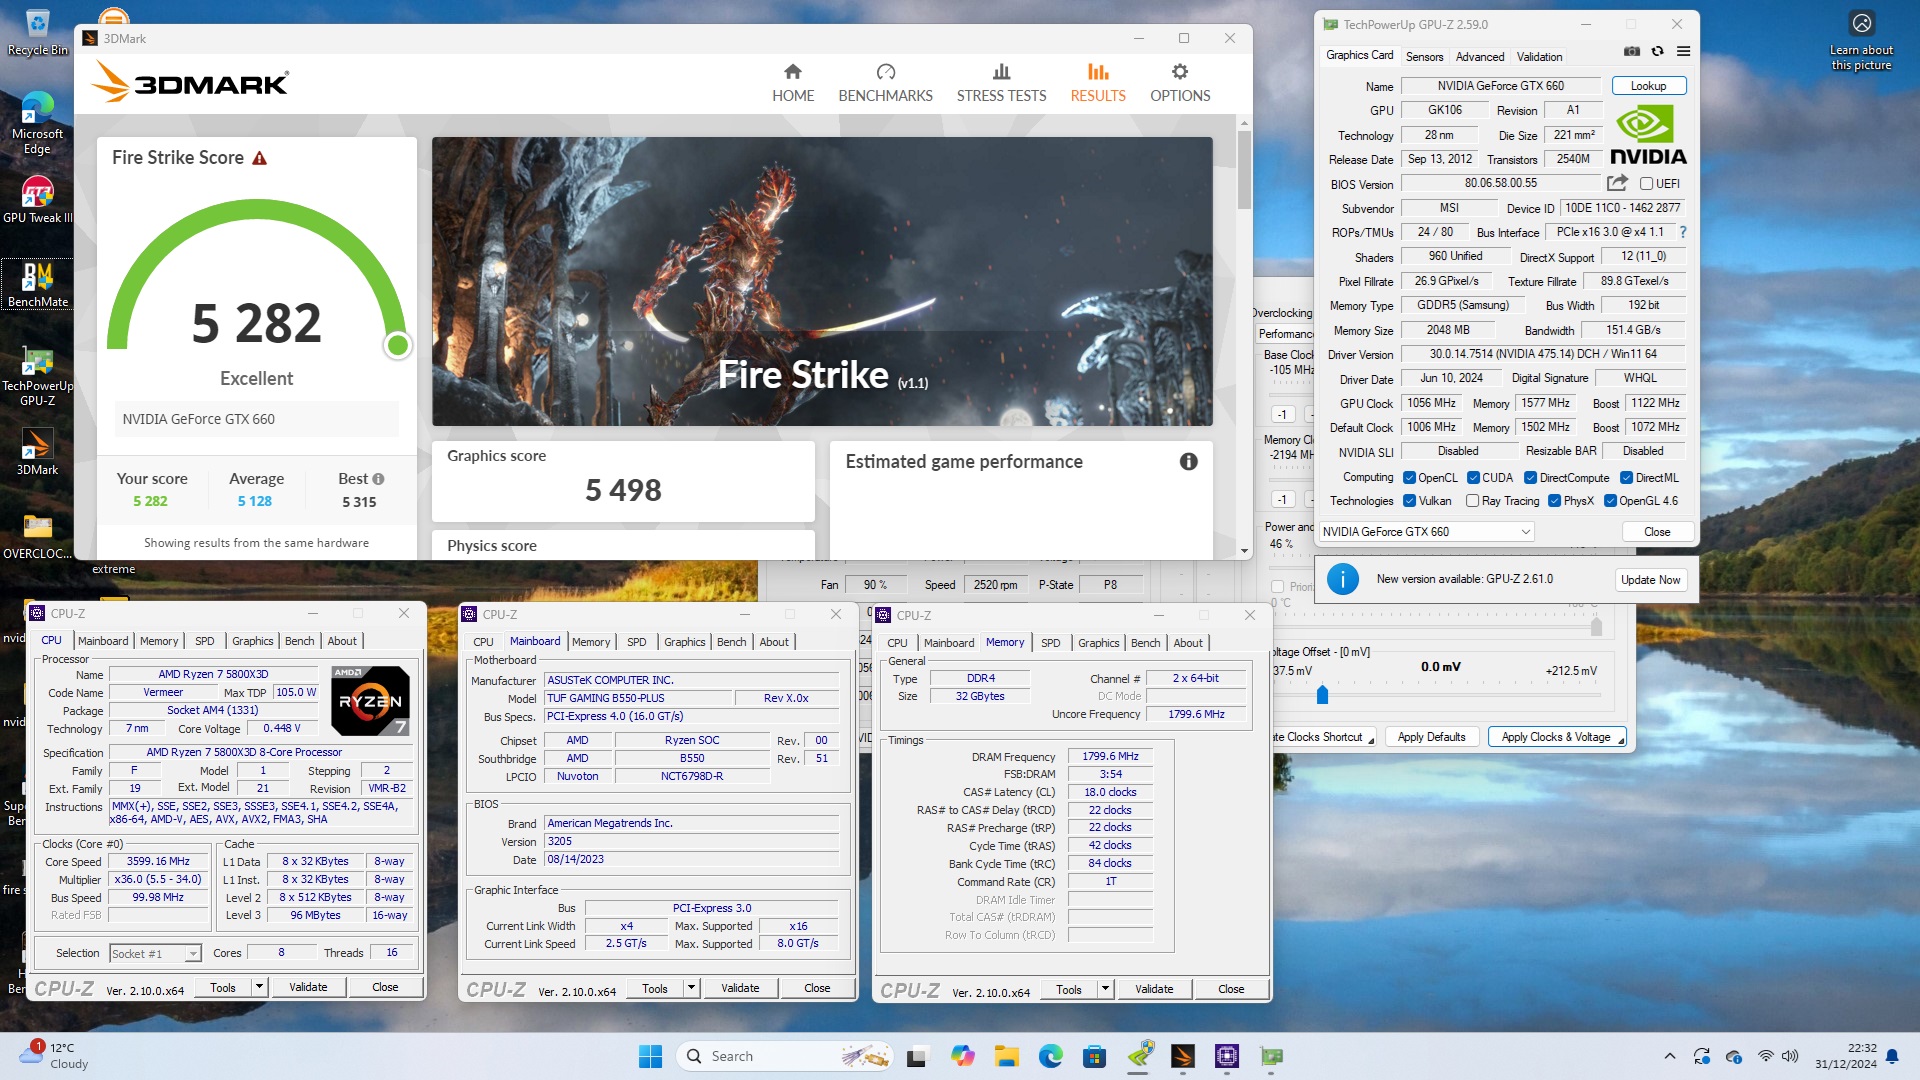Click the Close button in GPU-Z
This screenshot has width=1920, height=1080.
(x=1657, y=532)
